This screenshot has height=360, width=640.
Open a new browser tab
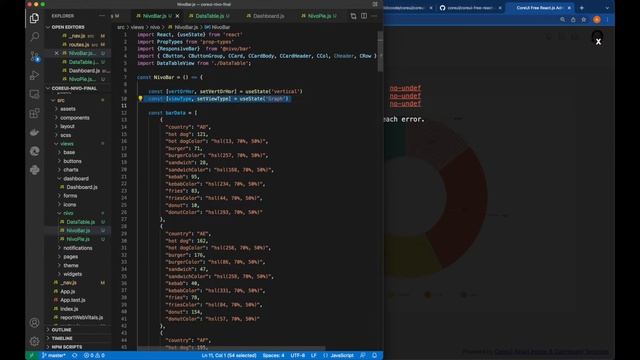tap(582, 8)
